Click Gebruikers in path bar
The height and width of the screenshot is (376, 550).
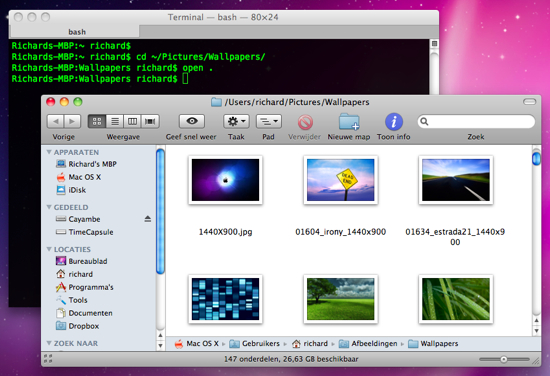[x=255, y=343]
